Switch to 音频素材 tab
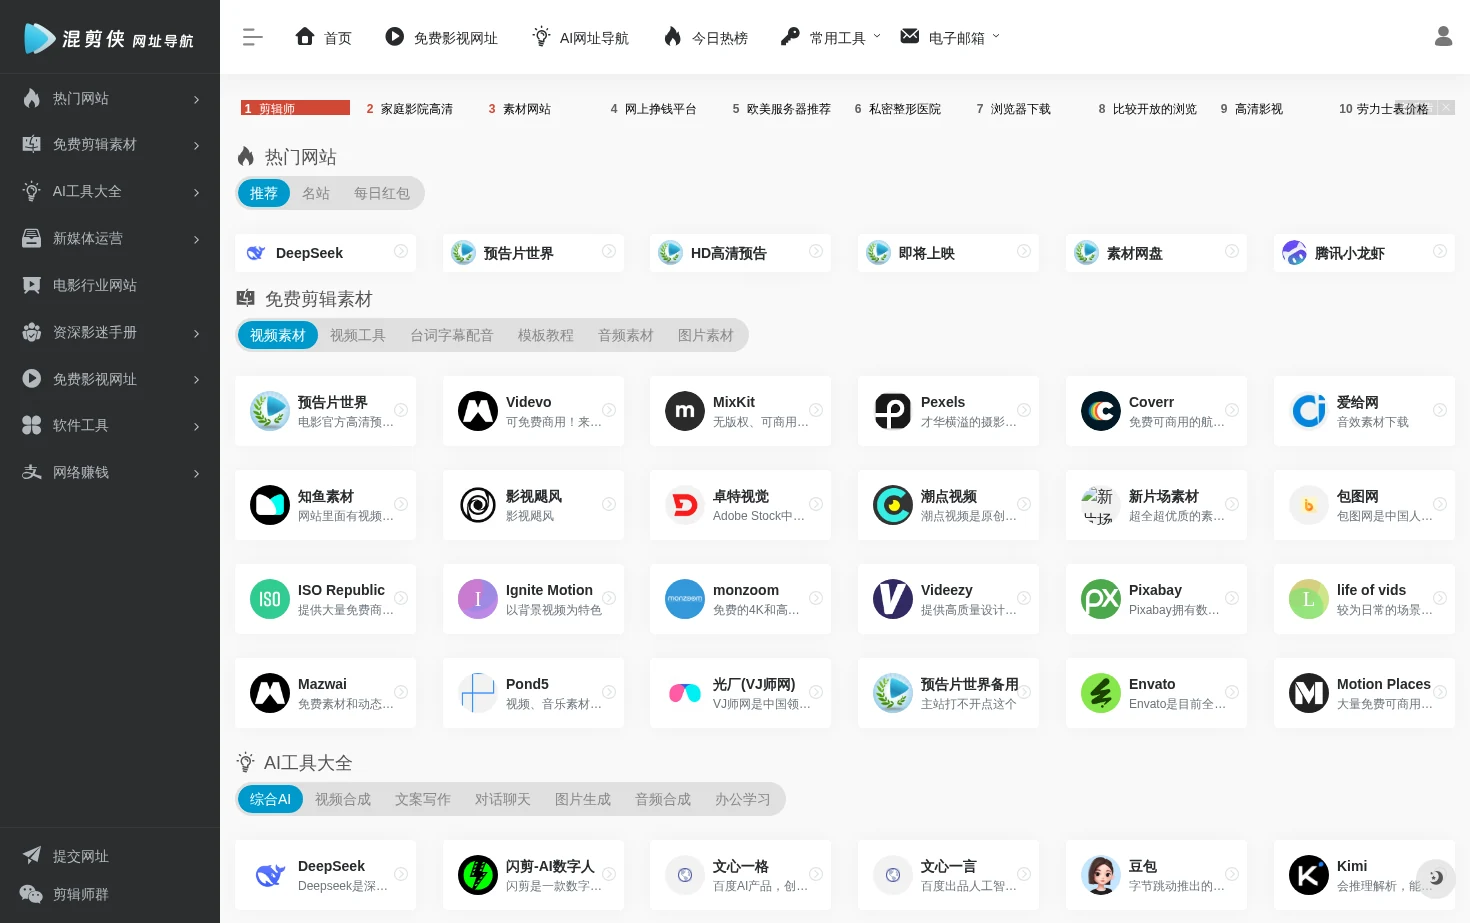The image size is (1470, 923). point(626,335)
